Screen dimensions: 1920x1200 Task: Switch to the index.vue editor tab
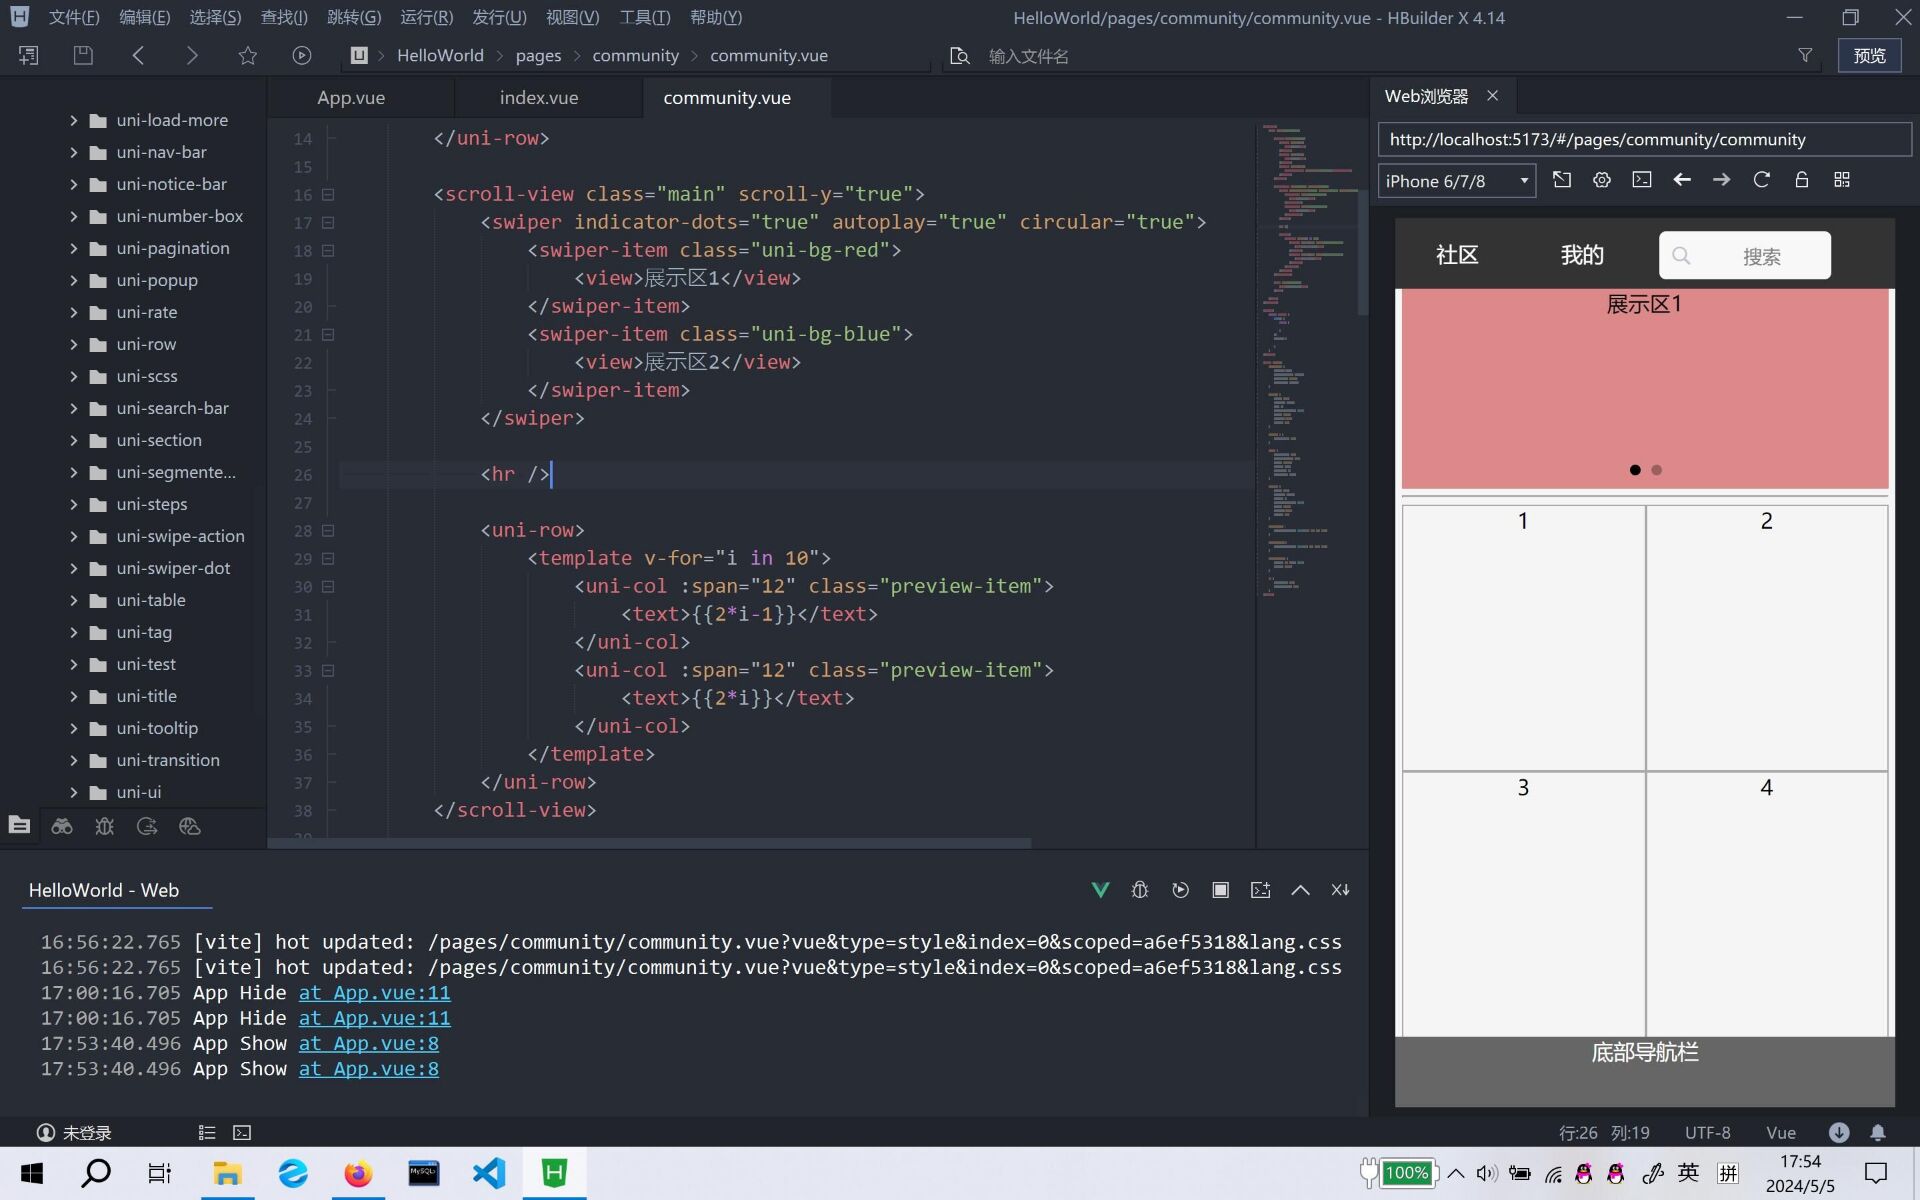pos(539,98)
